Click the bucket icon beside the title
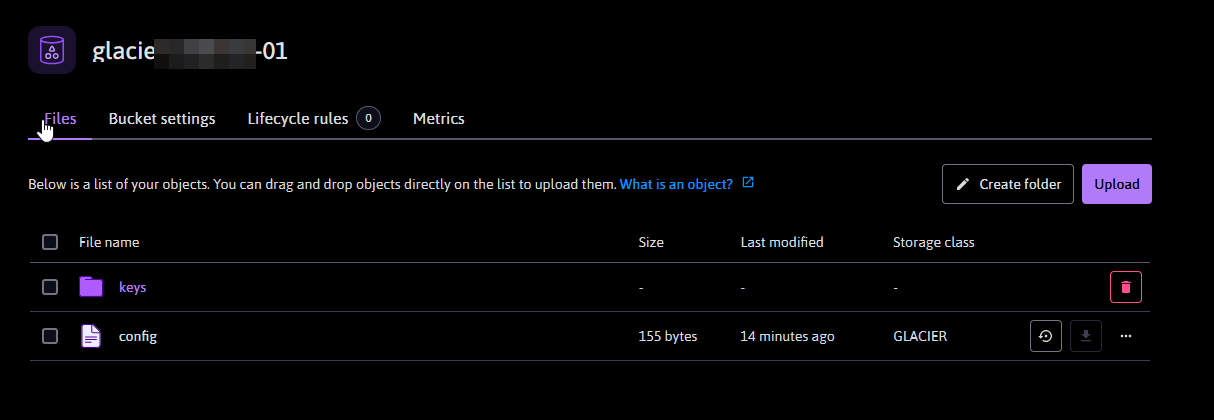1214x420 pixels. (x=52, y=50)
